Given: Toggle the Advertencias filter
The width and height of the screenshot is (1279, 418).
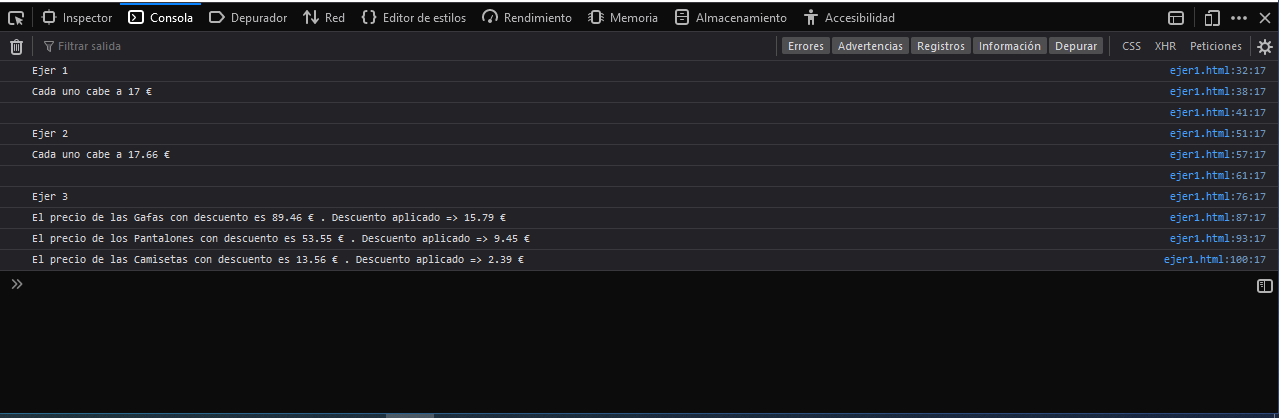Looking at the screenshot, I should point(870,46).
